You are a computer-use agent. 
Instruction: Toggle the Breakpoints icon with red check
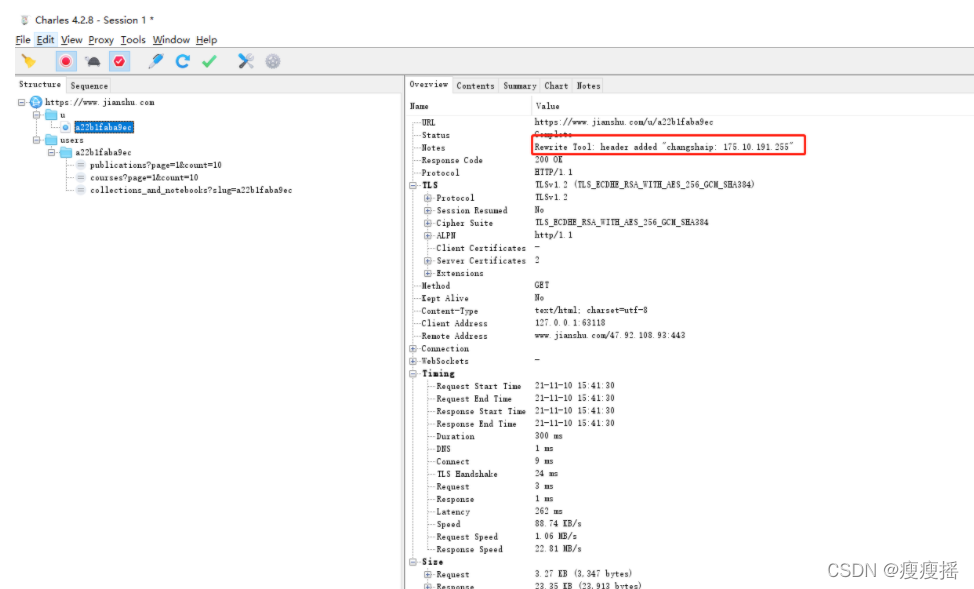click(x=119, y=61)
